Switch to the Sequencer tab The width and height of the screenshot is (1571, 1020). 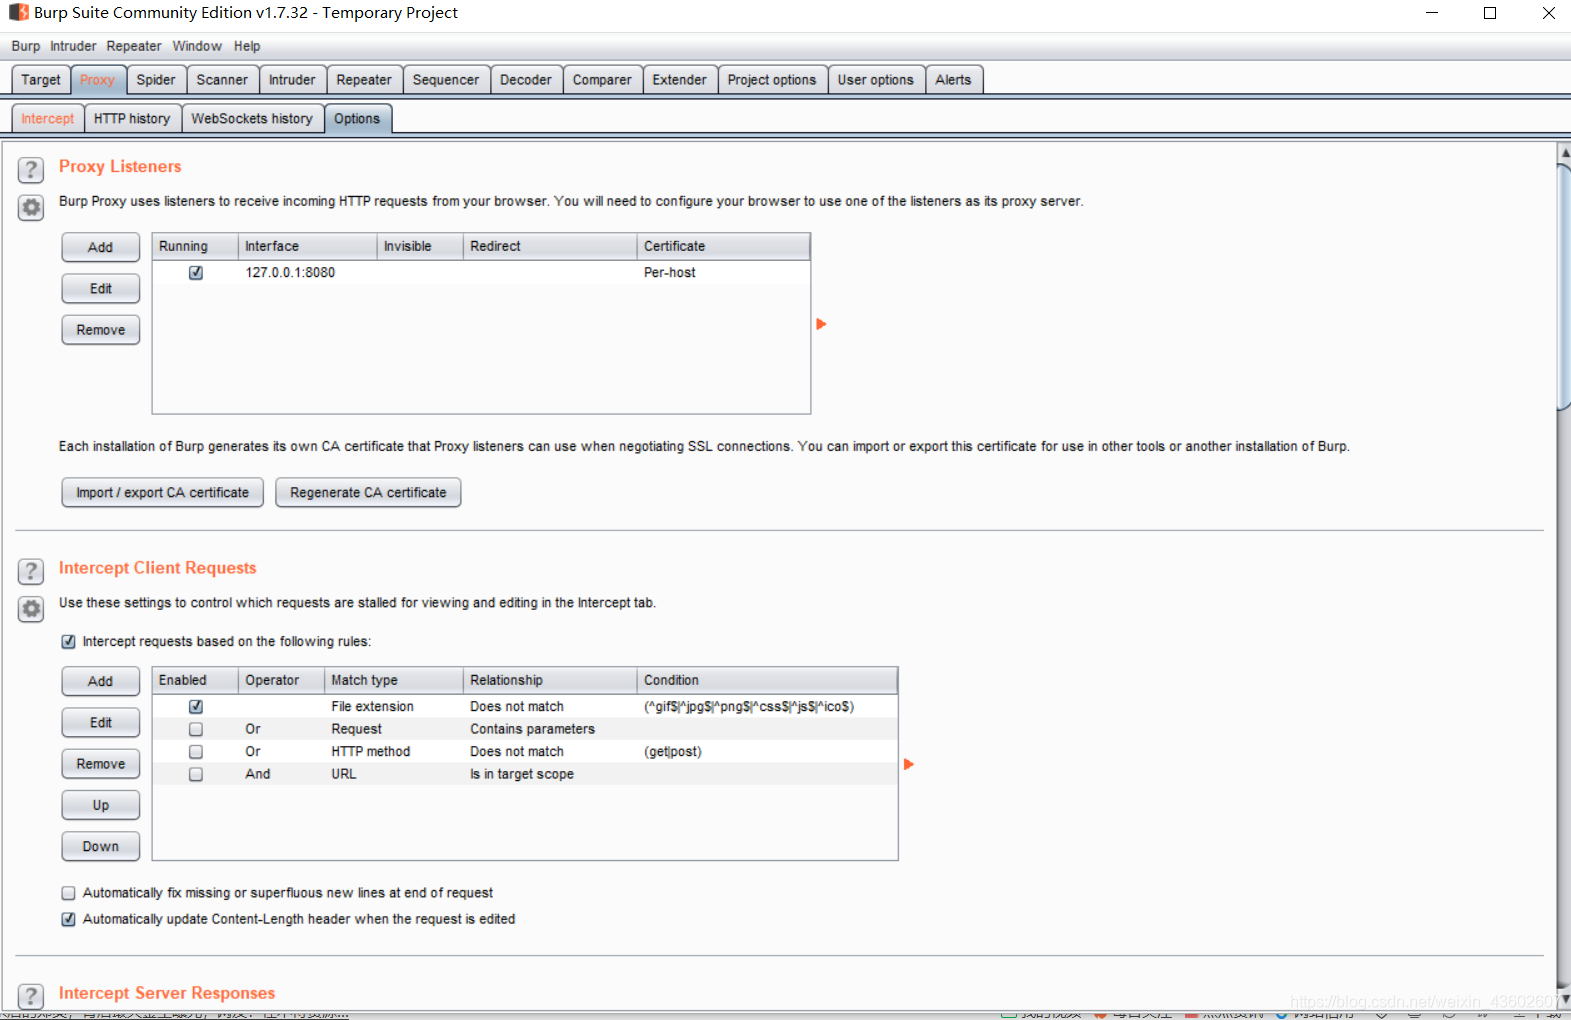tap(446, 80)
